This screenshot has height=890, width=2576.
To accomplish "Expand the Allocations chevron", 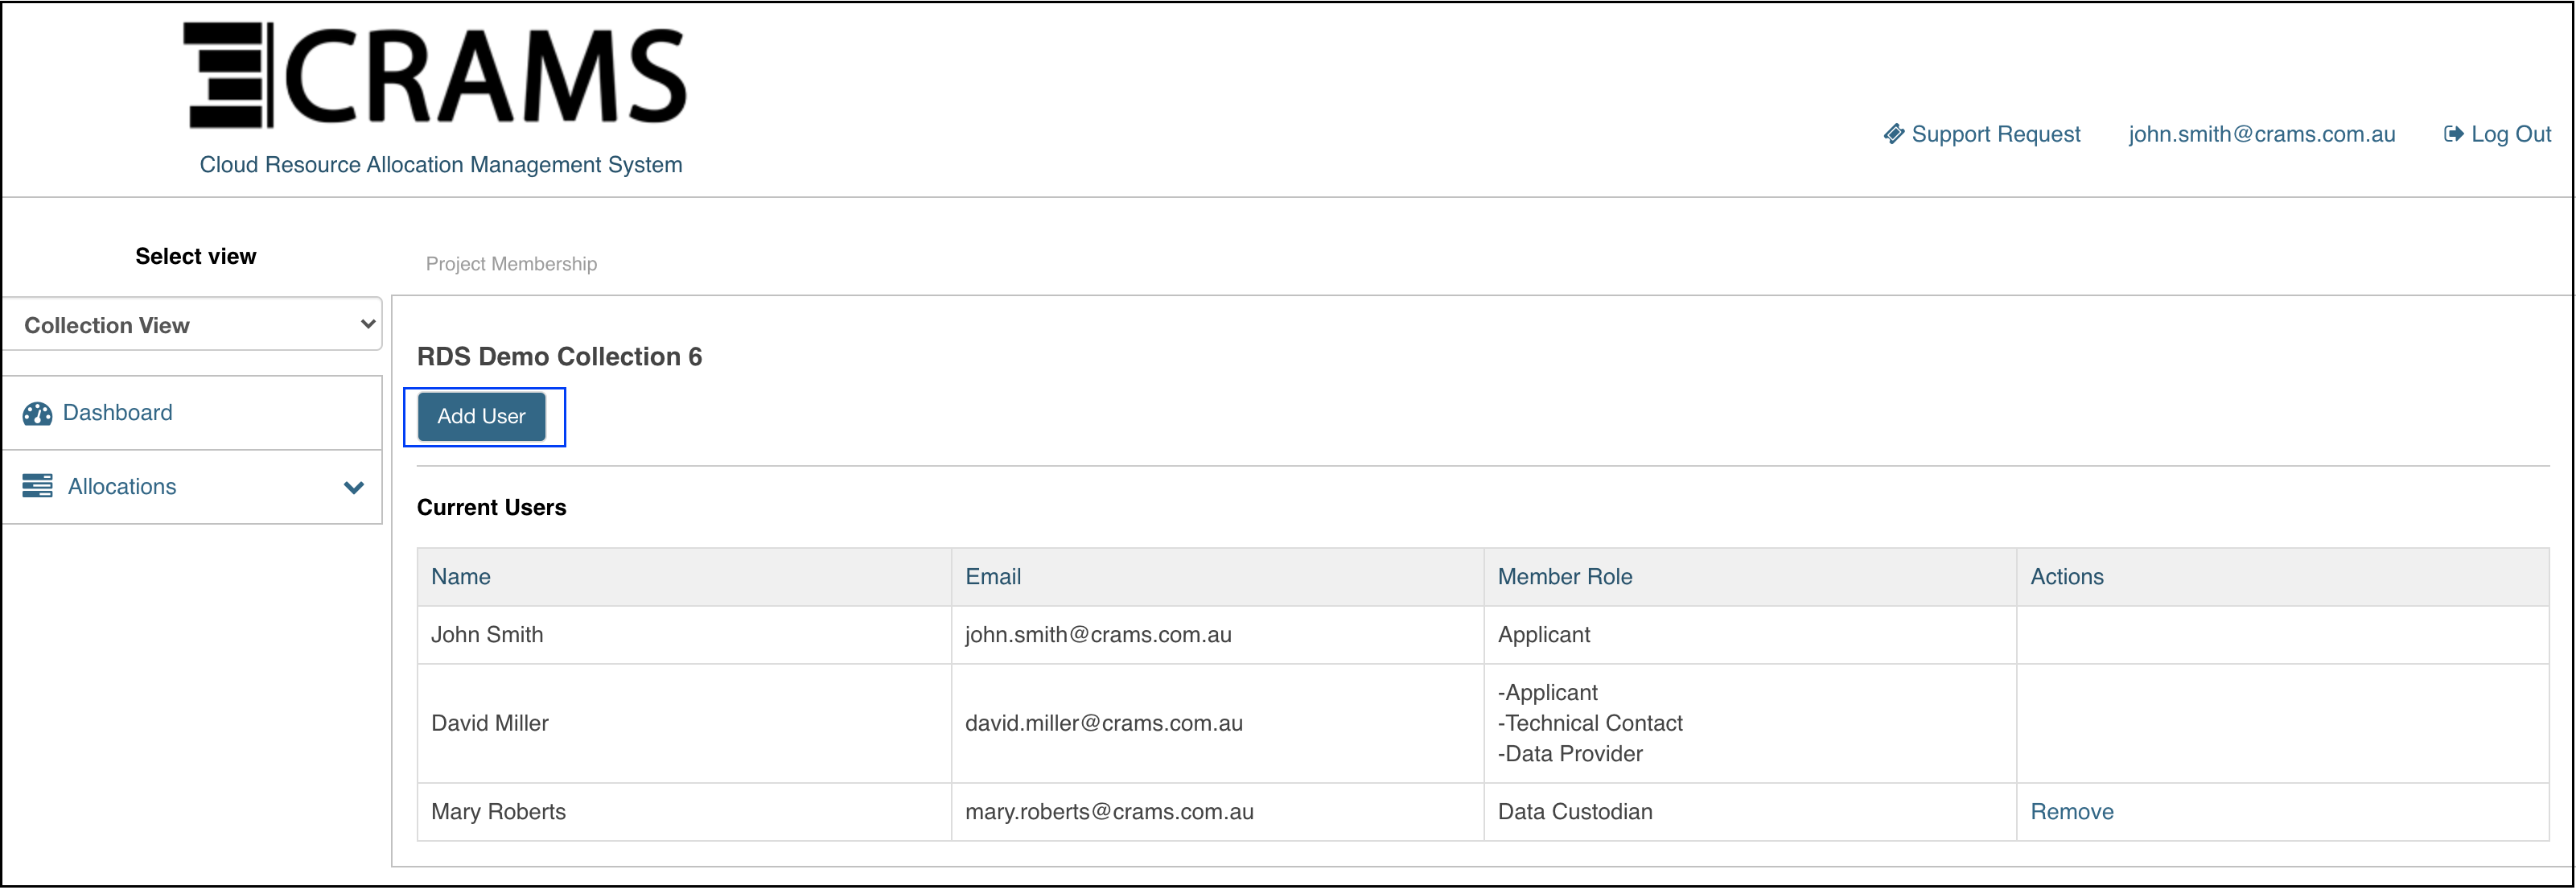I will pos(353,488).
